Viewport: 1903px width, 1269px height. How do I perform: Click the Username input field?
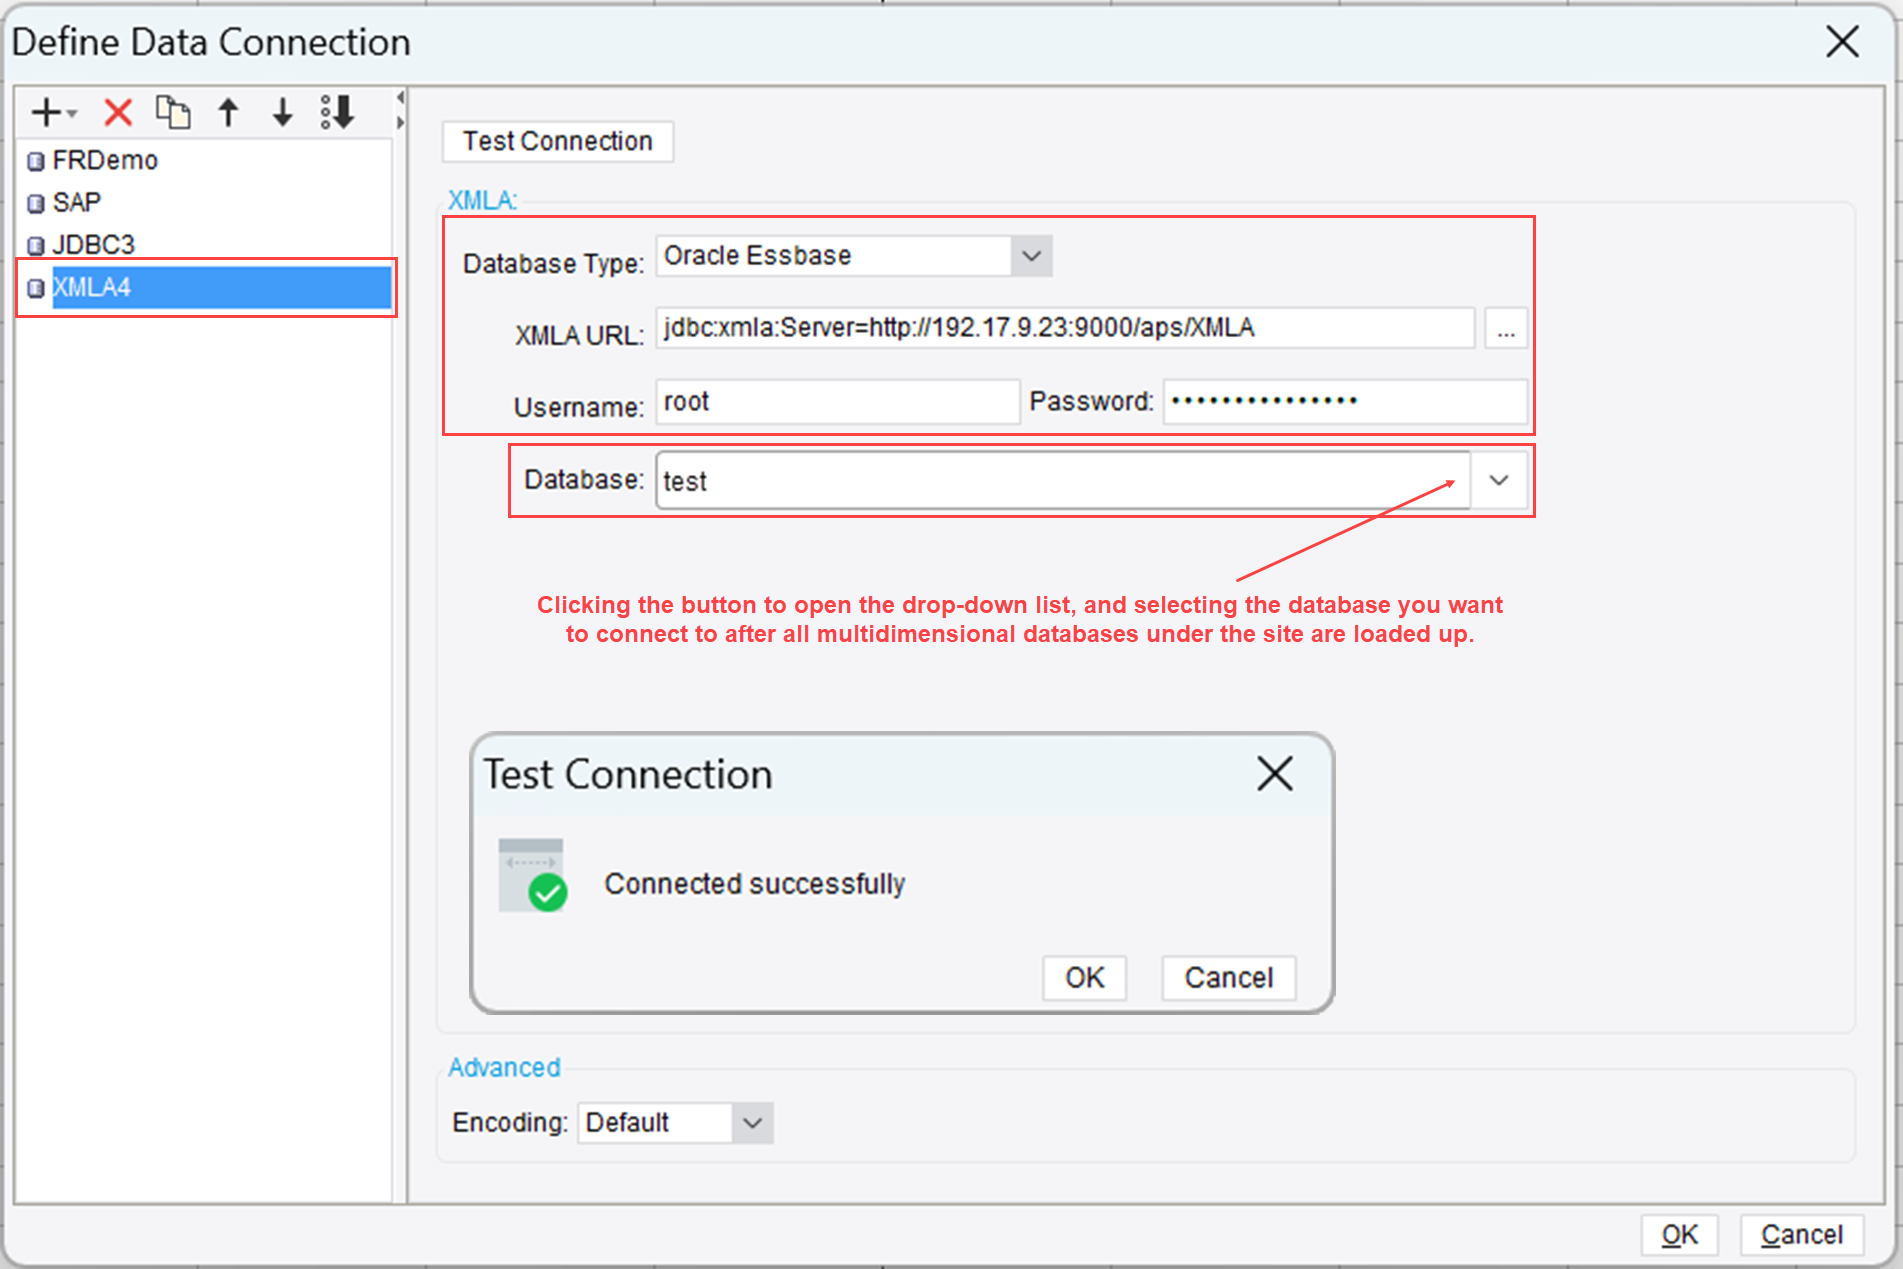pos(837,402)
